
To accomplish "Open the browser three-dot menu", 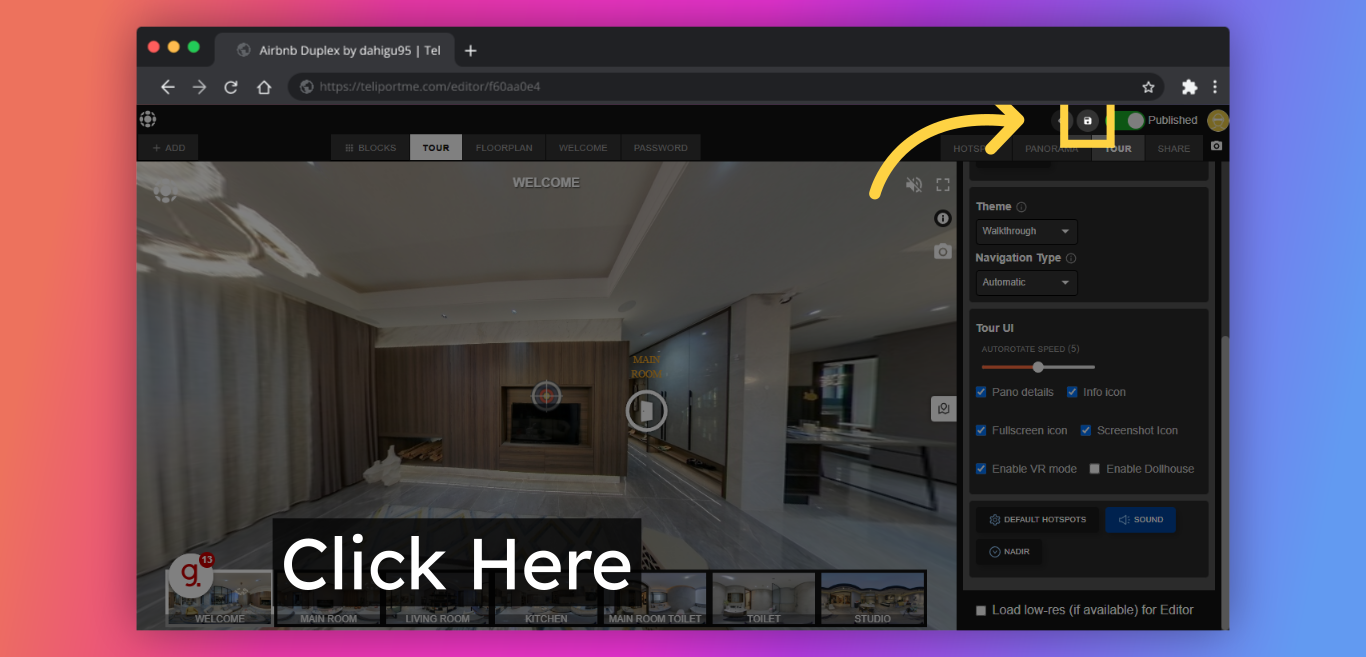I will click(1215, 87).
